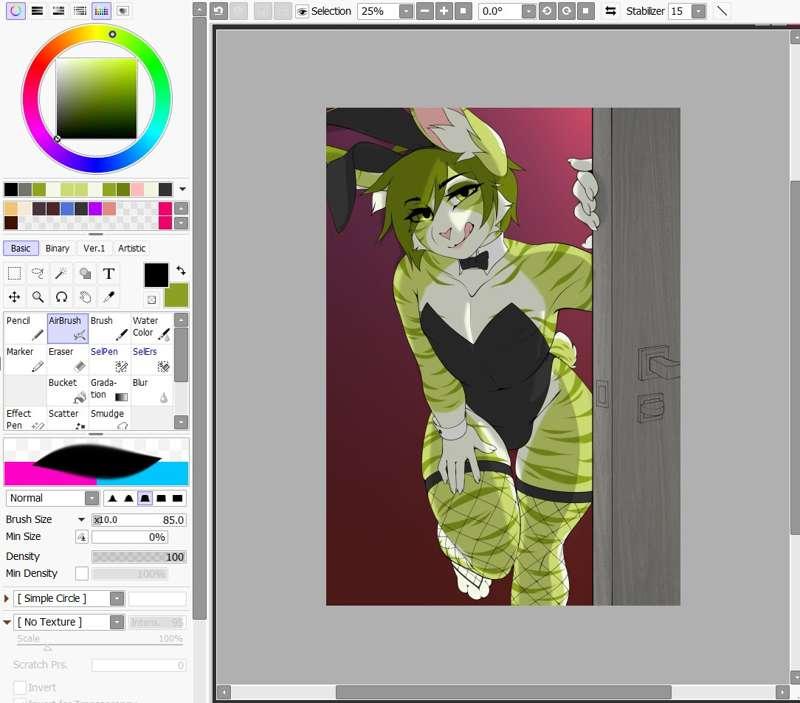Click the transparent color button
The image size is (800, 703).
click(x=152, y=299)
